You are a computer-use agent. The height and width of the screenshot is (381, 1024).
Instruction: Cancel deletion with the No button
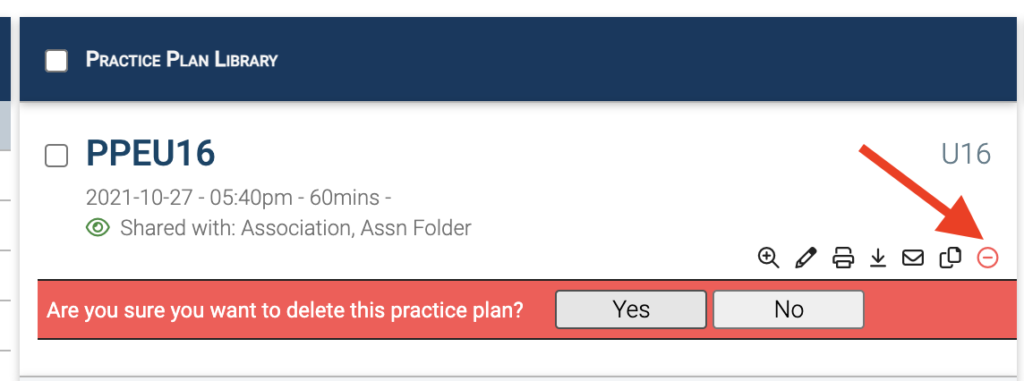coord(788,309)
